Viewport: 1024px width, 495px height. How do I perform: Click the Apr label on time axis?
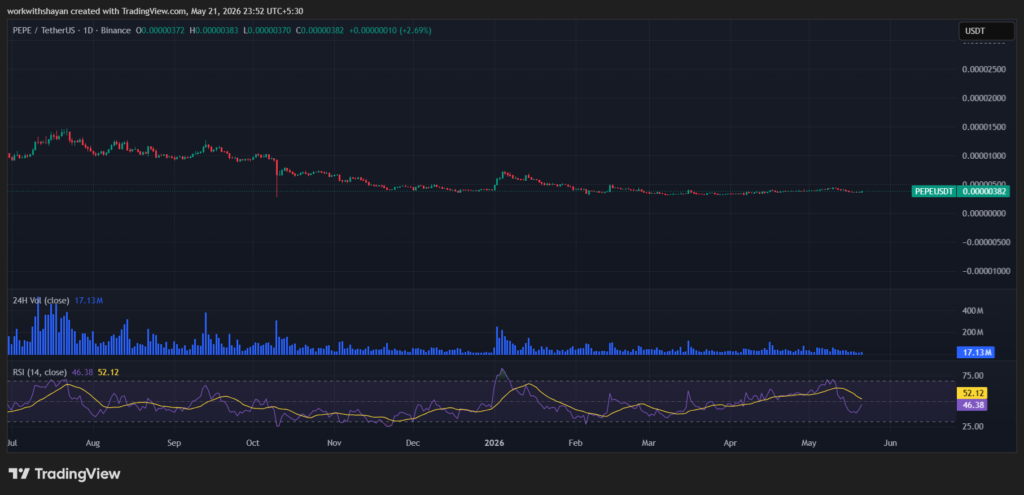[730, 443]
